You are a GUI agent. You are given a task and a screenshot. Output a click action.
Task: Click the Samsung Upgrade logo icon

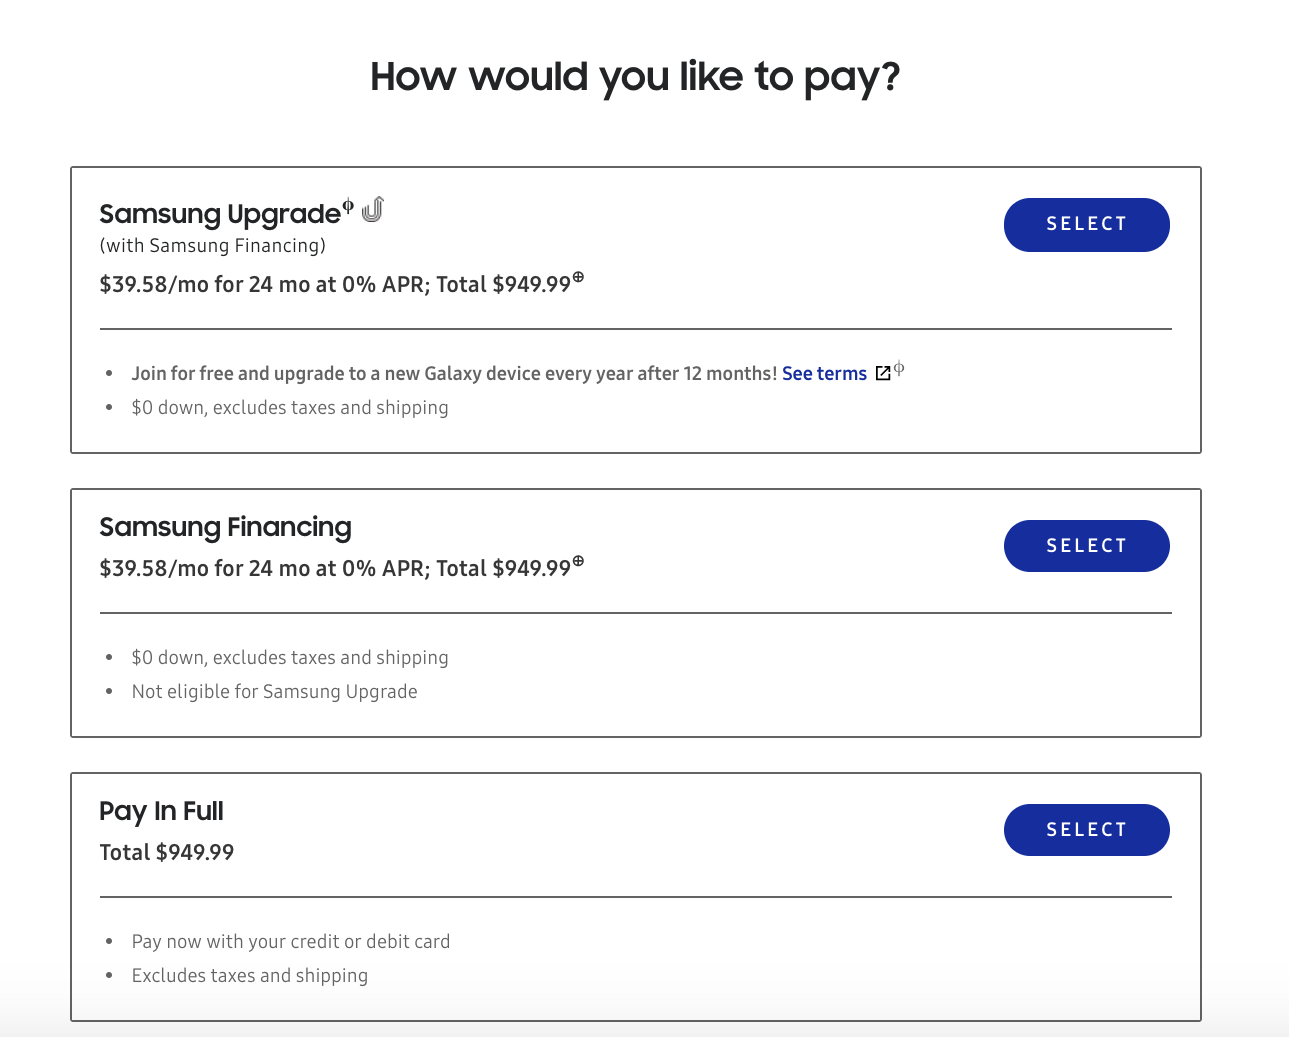tap(373, 210)
